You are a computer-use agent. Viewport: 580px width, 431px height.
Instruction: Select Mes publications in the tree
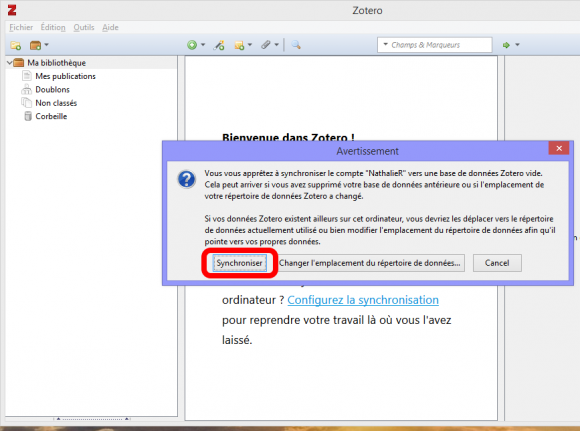(x=65, y=76)
